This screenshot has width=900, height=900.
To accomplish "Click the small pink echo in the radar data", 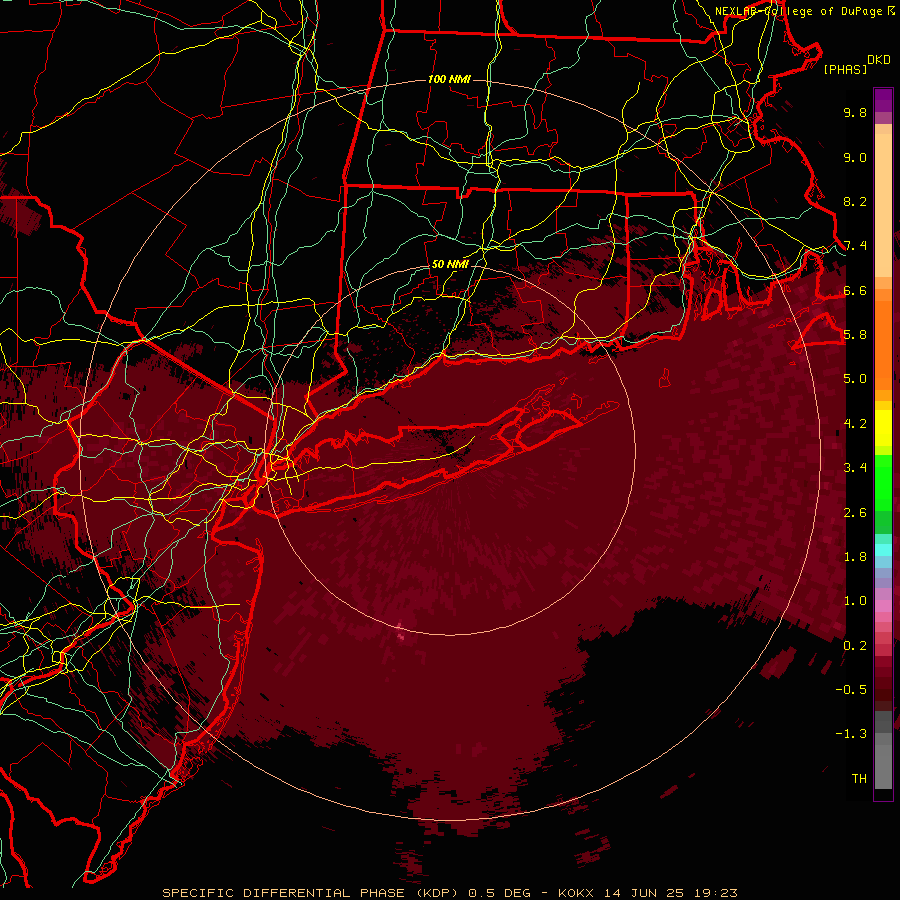I will 401,633.
